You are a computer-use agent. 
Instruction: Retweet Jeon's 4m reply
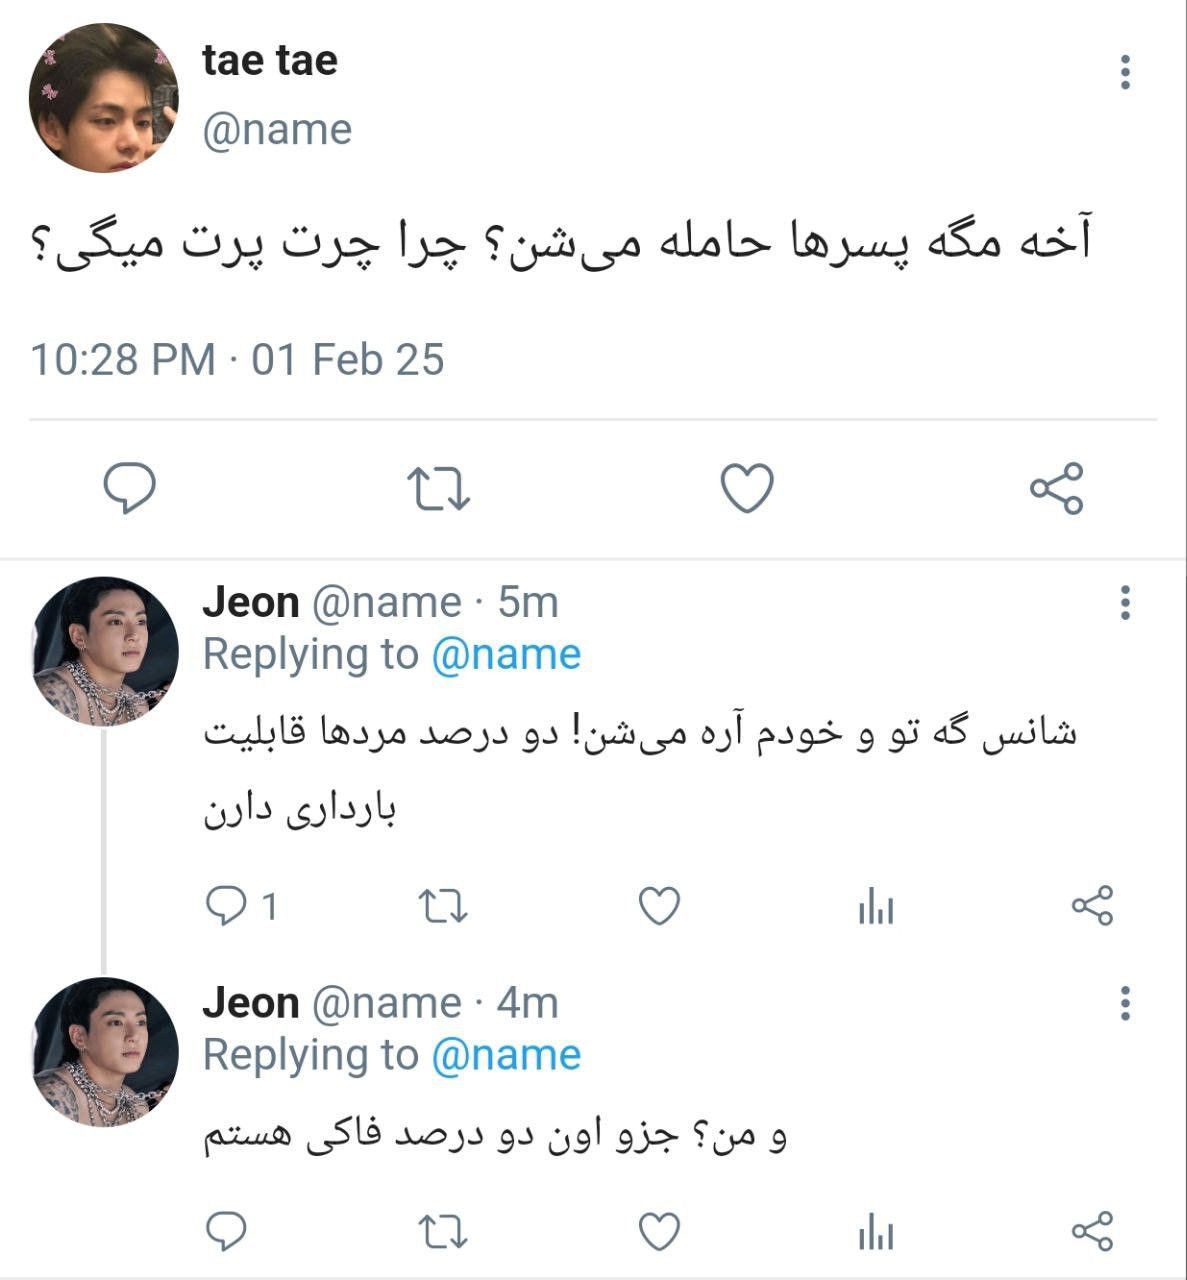tap(441, 1231)
